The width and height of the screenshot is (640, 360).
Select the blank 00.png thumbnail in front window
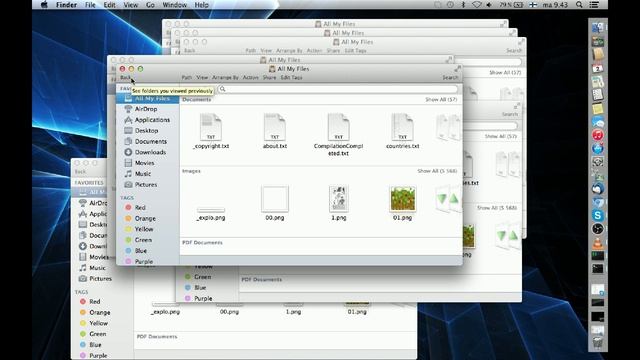[275, 199]
